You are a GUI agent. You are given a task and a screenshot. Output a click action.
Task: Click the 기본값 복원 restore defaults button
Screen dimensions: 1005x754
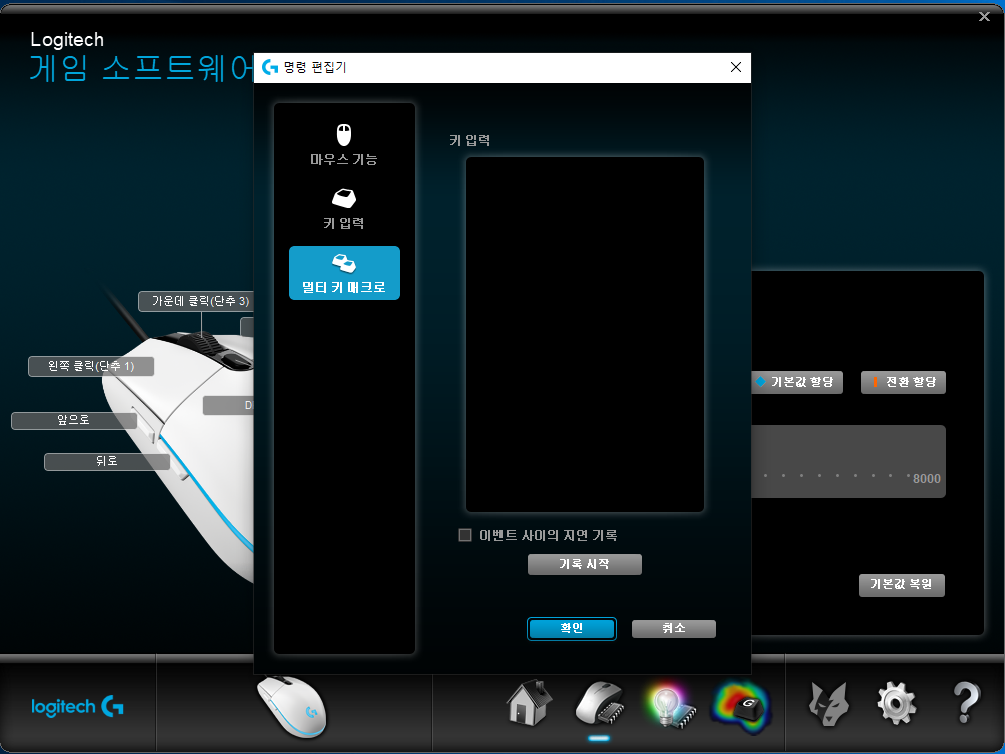point(902,585)
